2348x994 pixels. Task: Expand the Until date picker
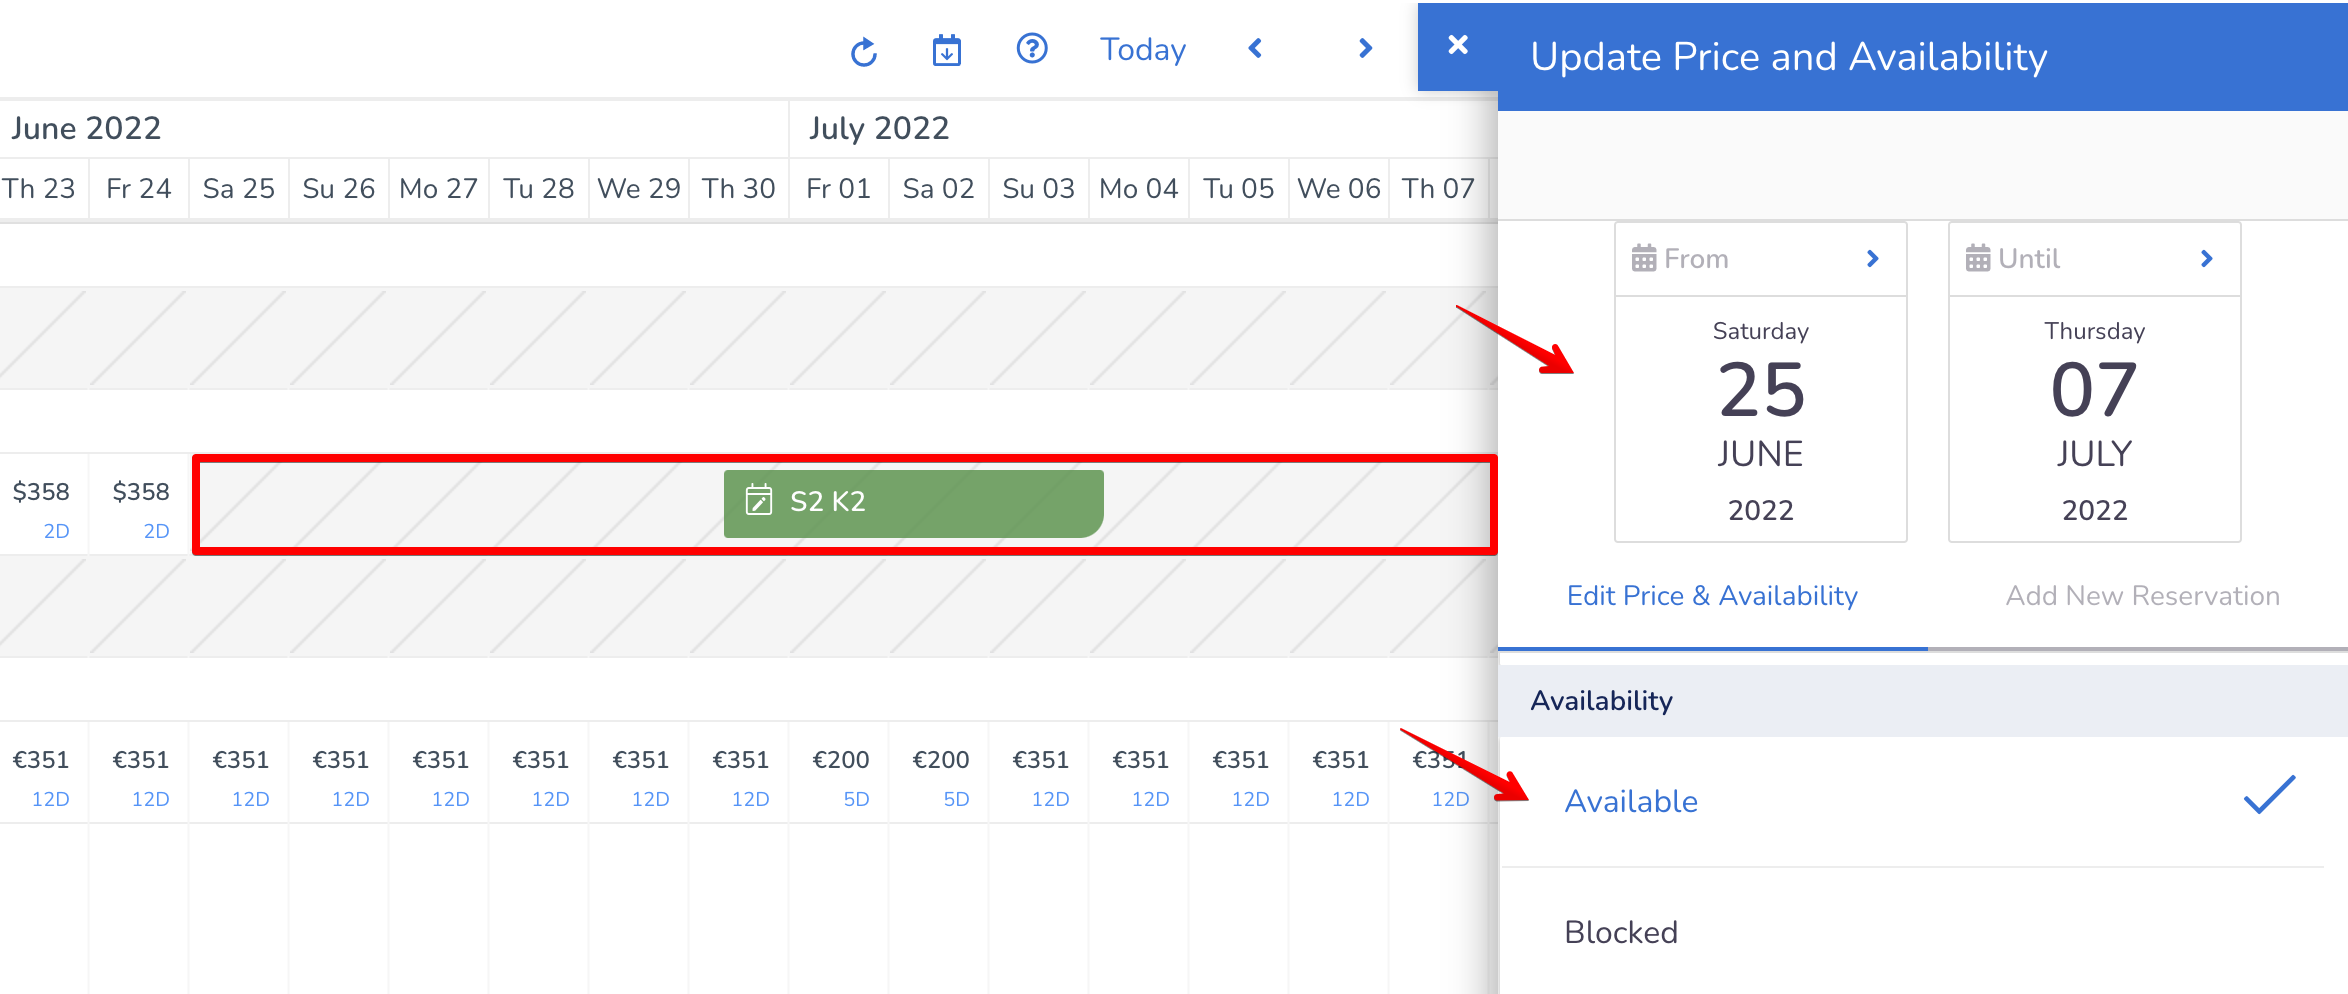(2207, 258)
